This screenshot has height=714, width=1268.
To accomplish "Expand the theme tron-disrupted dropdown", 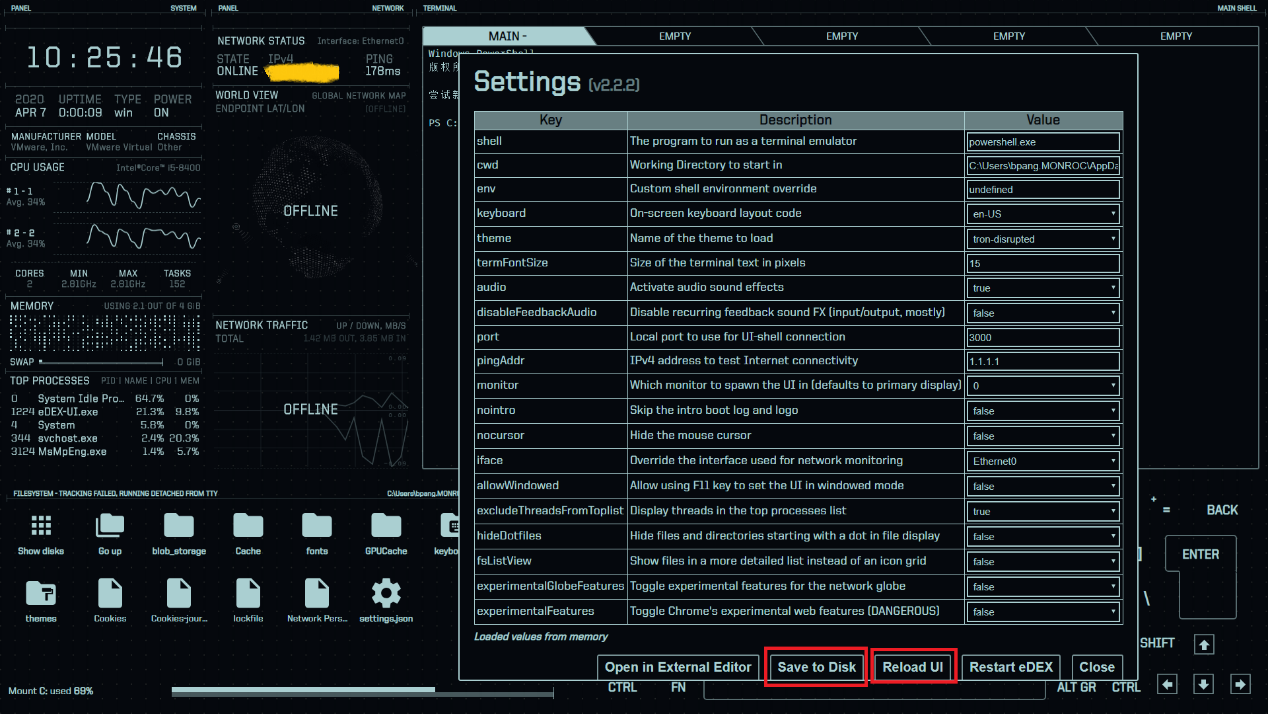I will coord(1043,239).
